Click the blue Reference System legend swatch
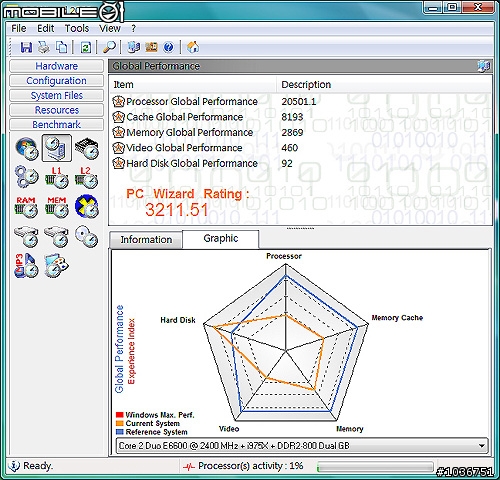The height and width of the screenshot is (480, 500). 120,432
